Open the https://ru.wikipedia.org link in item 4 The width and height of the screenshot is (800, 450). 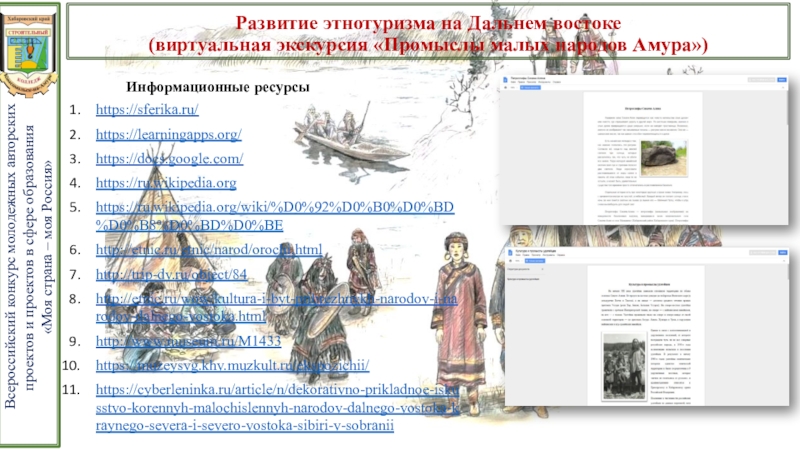coord(166,183)
